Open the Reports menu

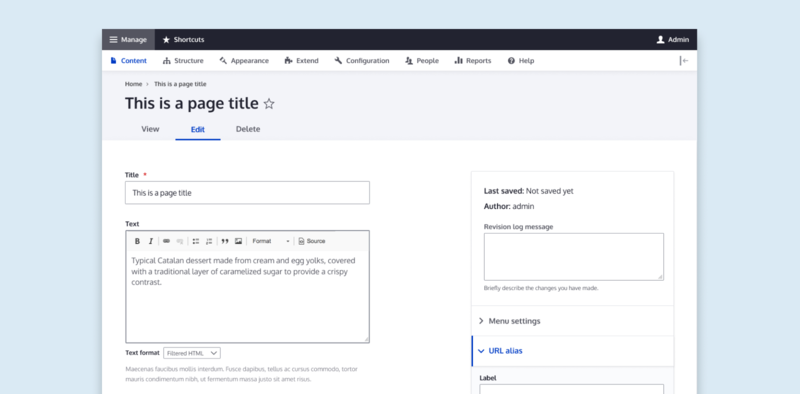pyautogui.click(x=473, y=61)
